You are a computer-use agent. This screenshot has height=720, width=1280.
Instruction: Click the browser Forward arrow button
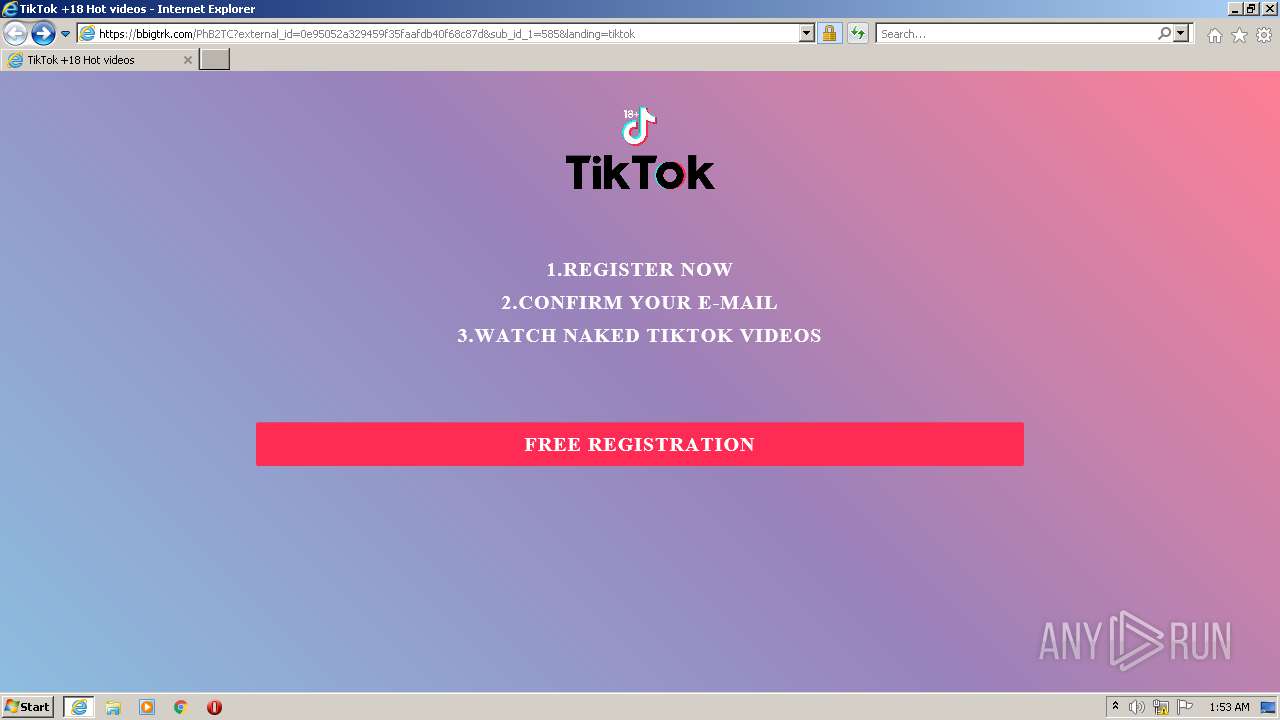pyautogui.click(x=43, y=34)
